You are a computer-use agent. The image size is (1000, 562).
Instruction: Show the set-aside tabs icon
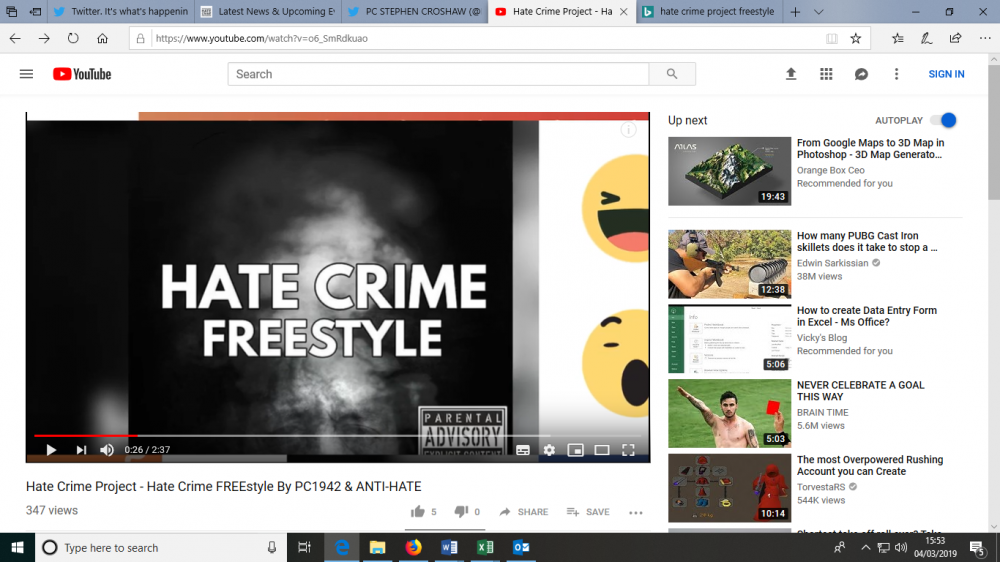click(11, 11)
